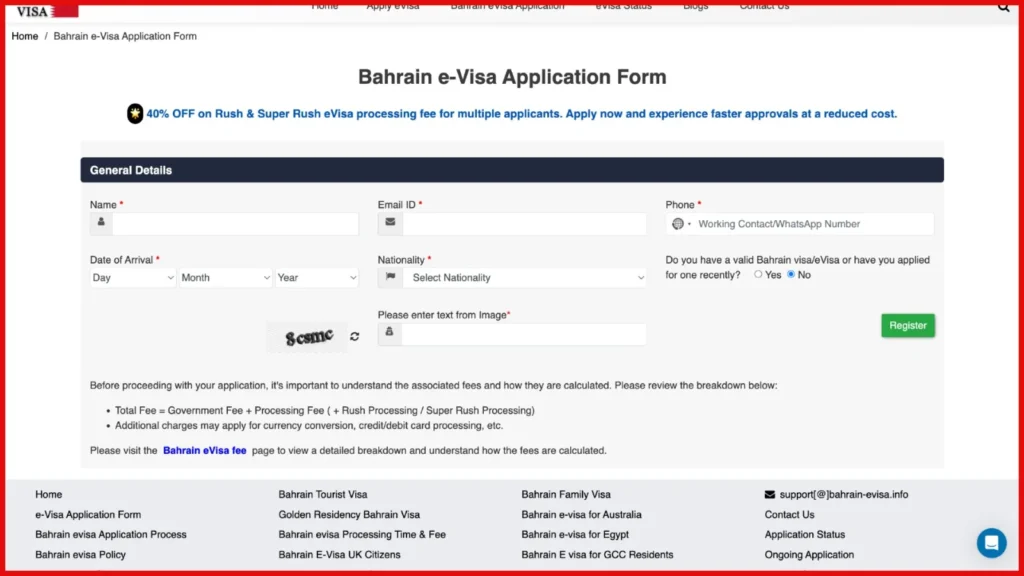Open footer Bahrain evisa Policy link
The image size is (1024, 576).
pos(80,554)
